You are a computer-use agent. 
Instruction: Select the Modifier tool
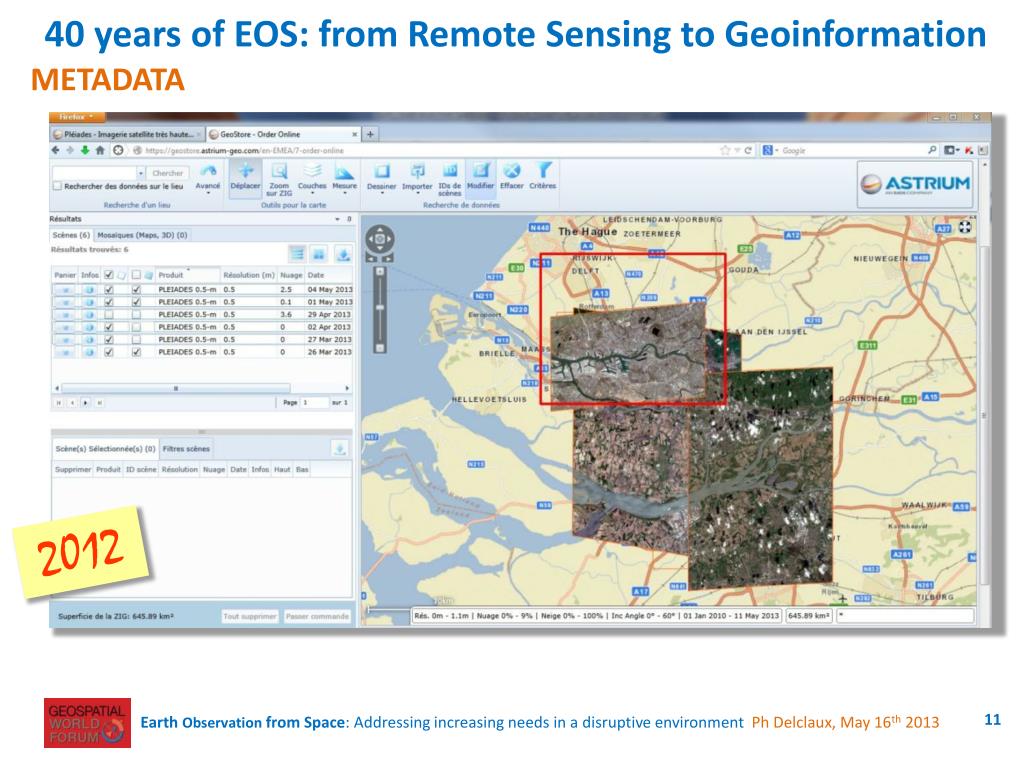[481, 178]
